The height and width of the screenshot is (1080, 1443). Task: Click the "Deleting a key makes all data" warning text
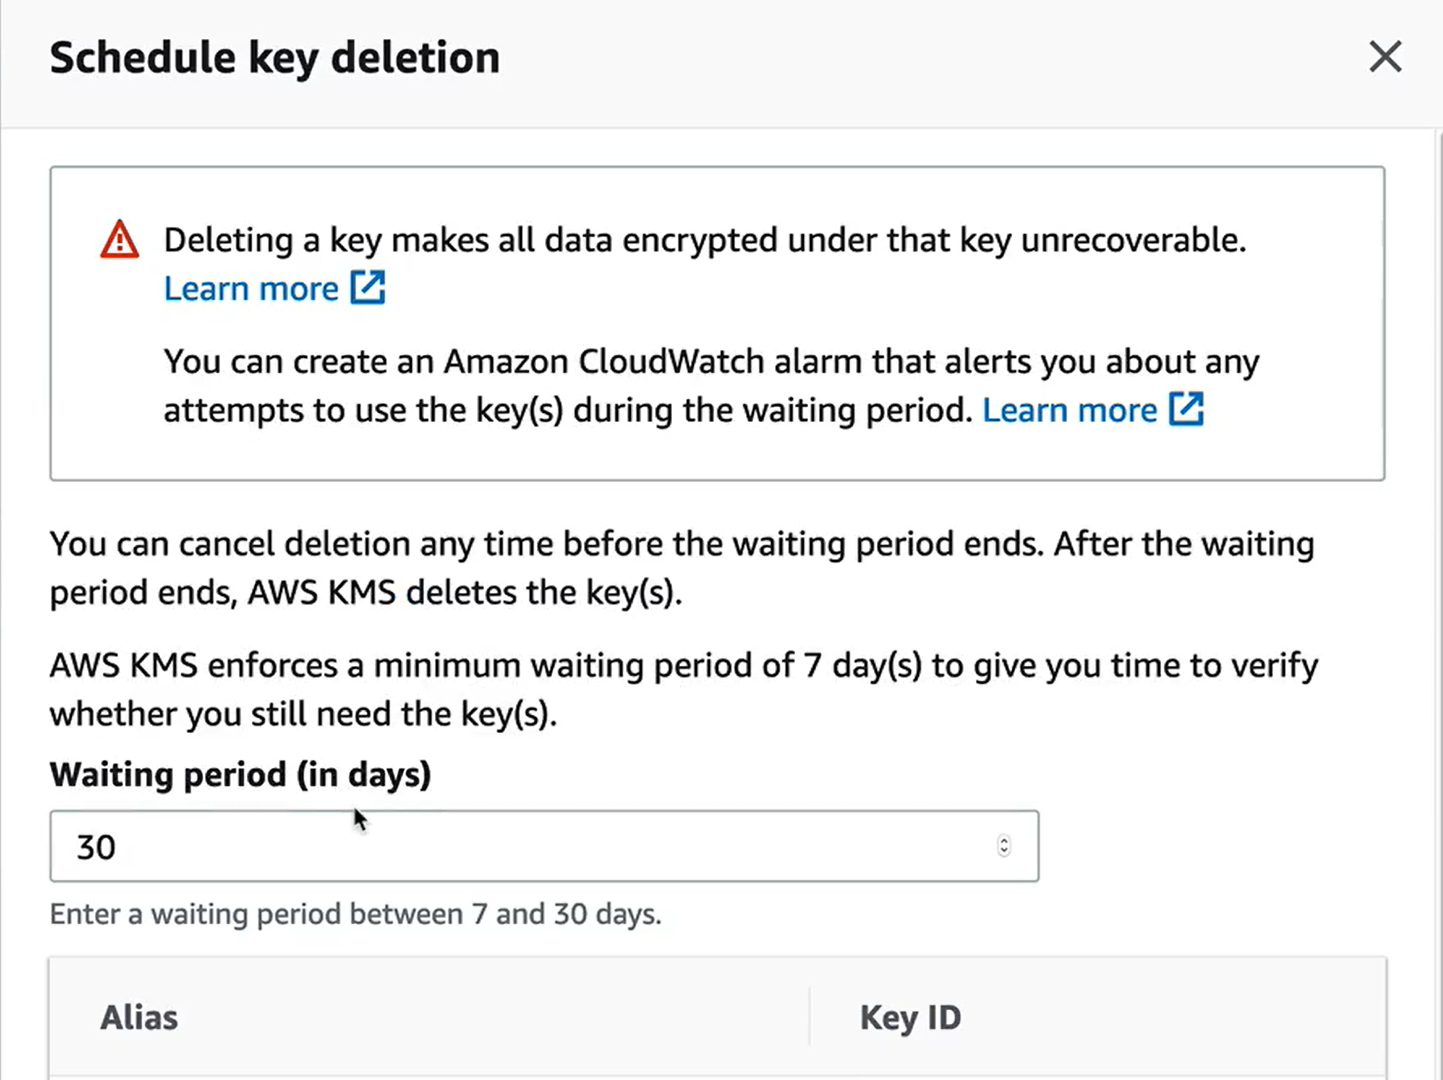point(705,240)
